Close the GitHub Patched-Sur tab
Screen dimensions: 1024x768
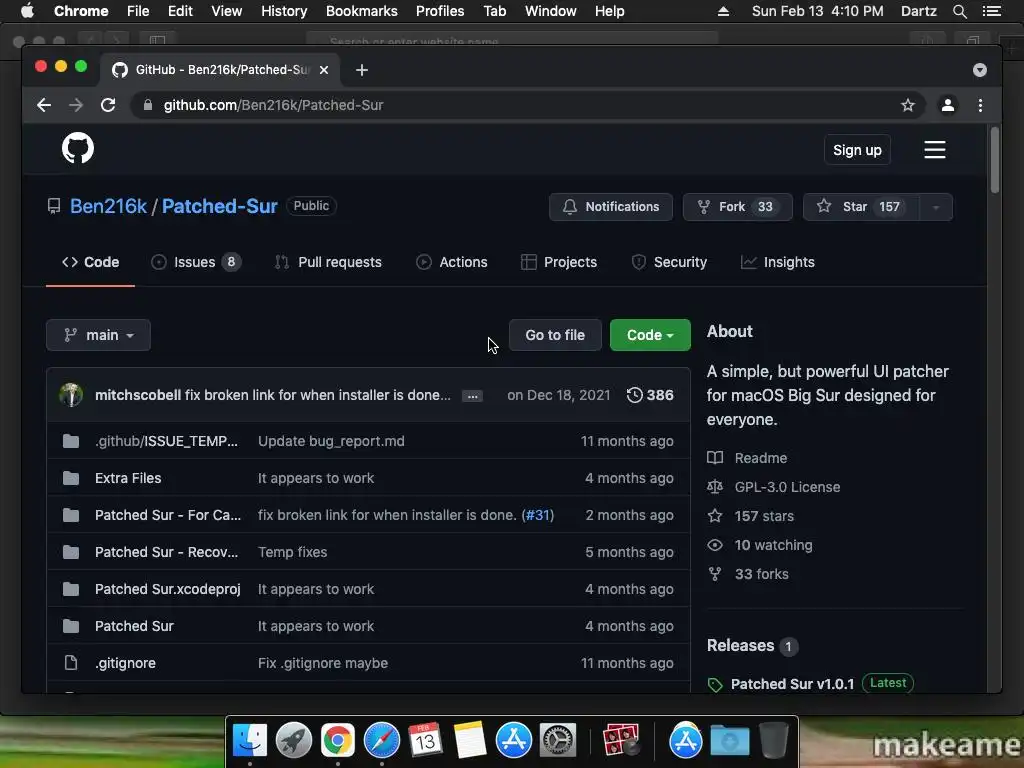324,70
